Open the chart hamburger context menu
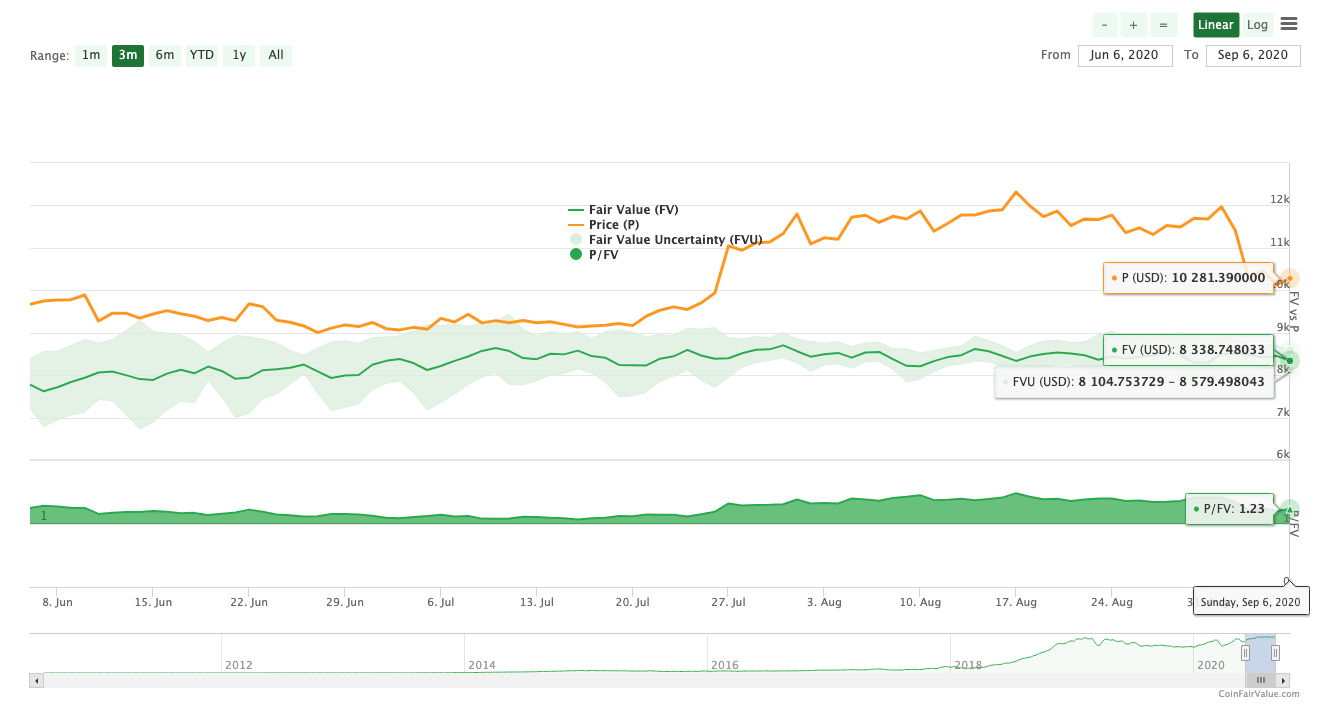This screenshot has height=706, width=1323. 1289,24
